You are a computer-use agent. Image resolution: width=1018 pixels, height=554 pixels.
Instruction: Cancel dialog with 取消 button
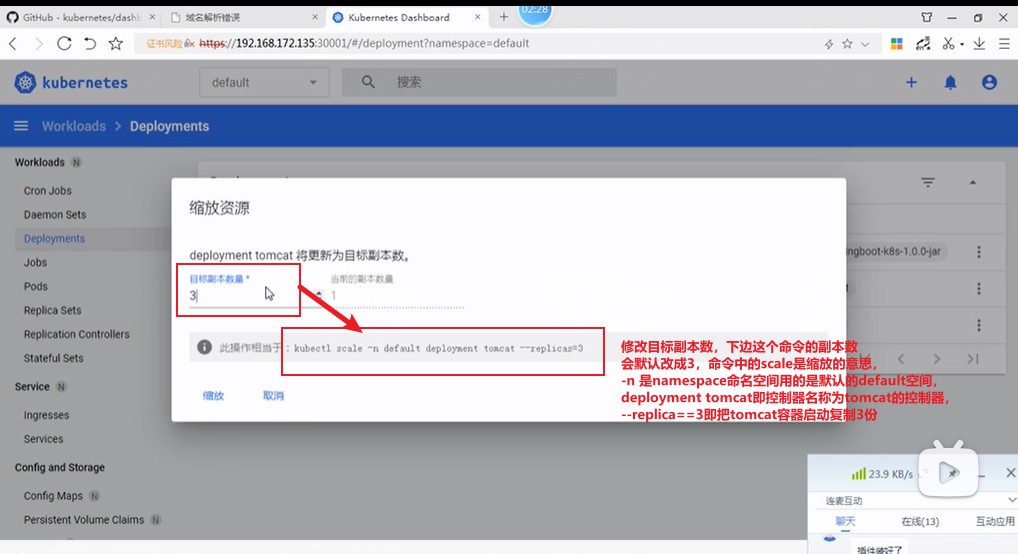(x=273, y=396)
